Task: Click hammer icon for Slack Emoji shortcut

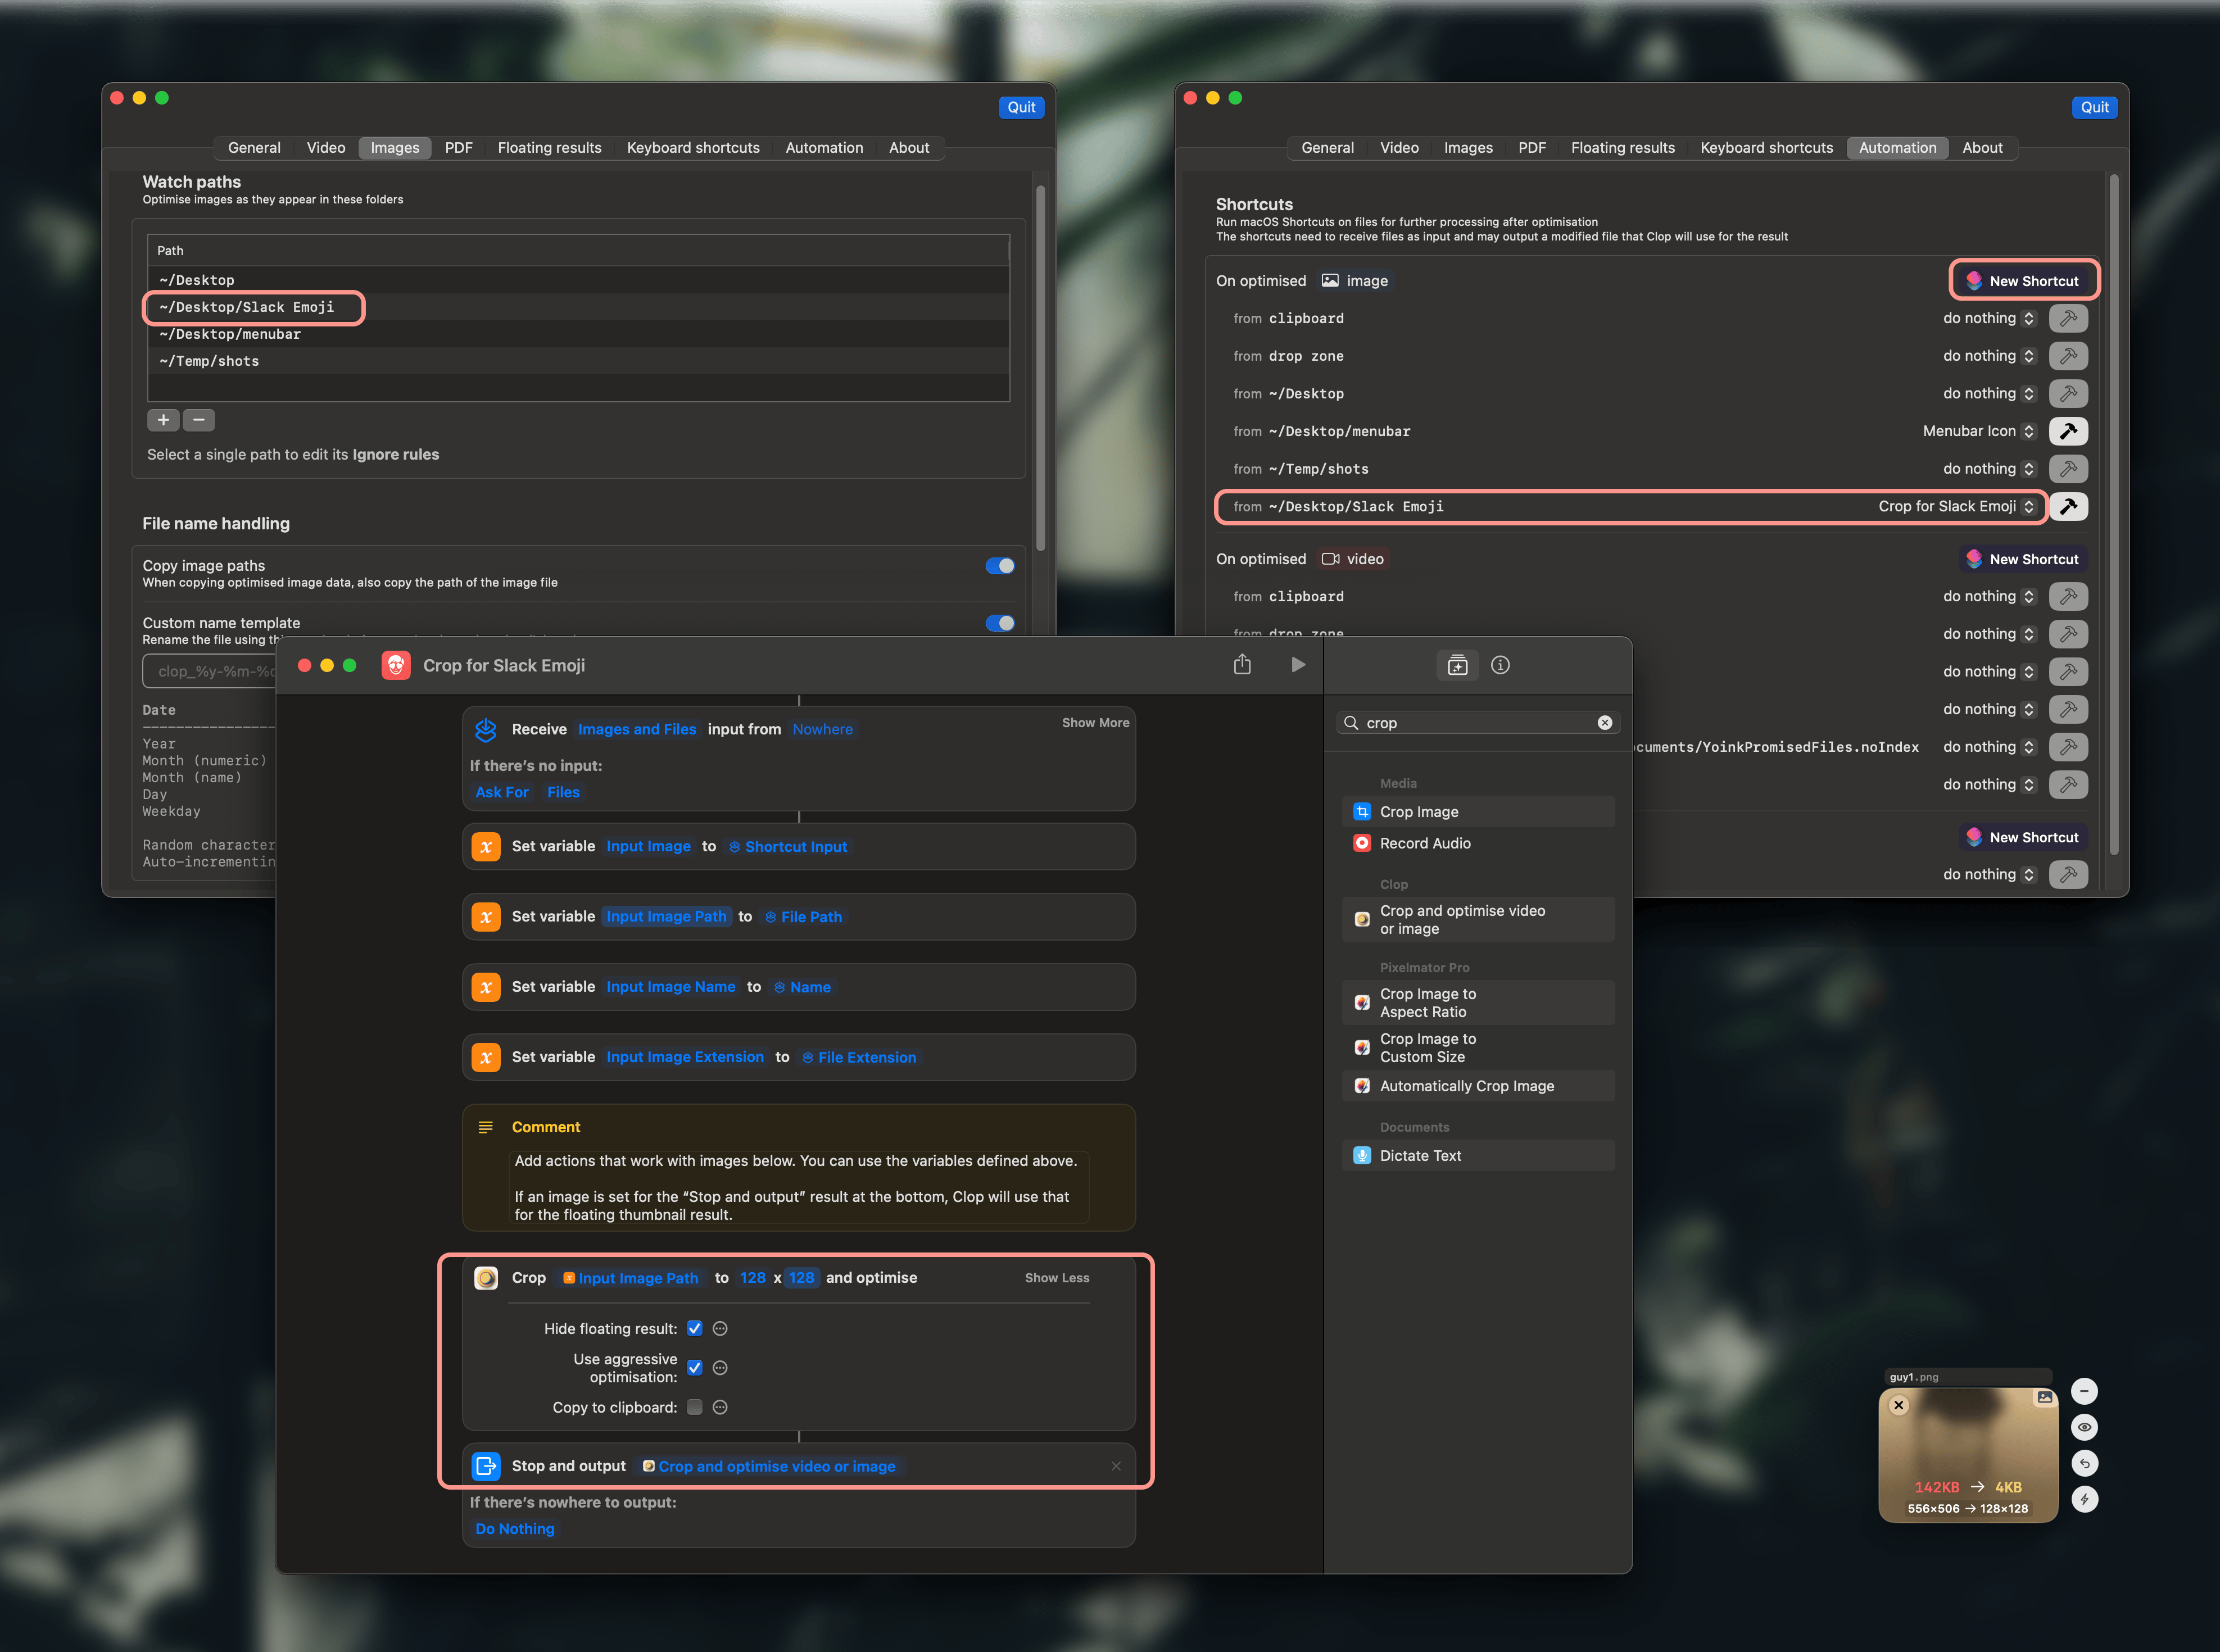Action: 2068,507
